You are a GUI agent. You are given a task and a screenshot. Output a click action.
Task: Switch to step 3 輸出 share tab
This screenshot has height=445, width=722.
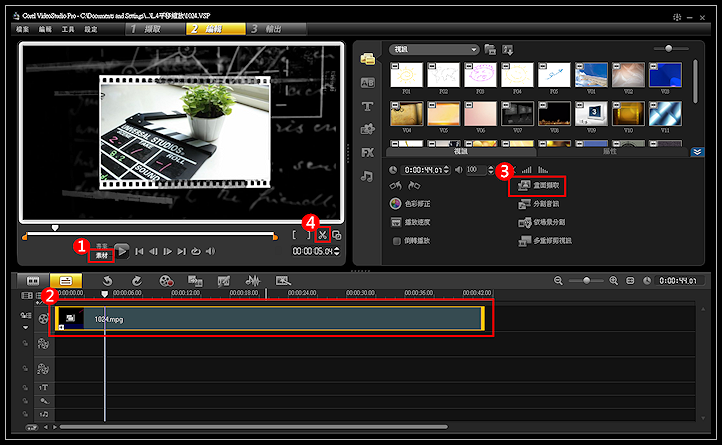tap(276, 29)
